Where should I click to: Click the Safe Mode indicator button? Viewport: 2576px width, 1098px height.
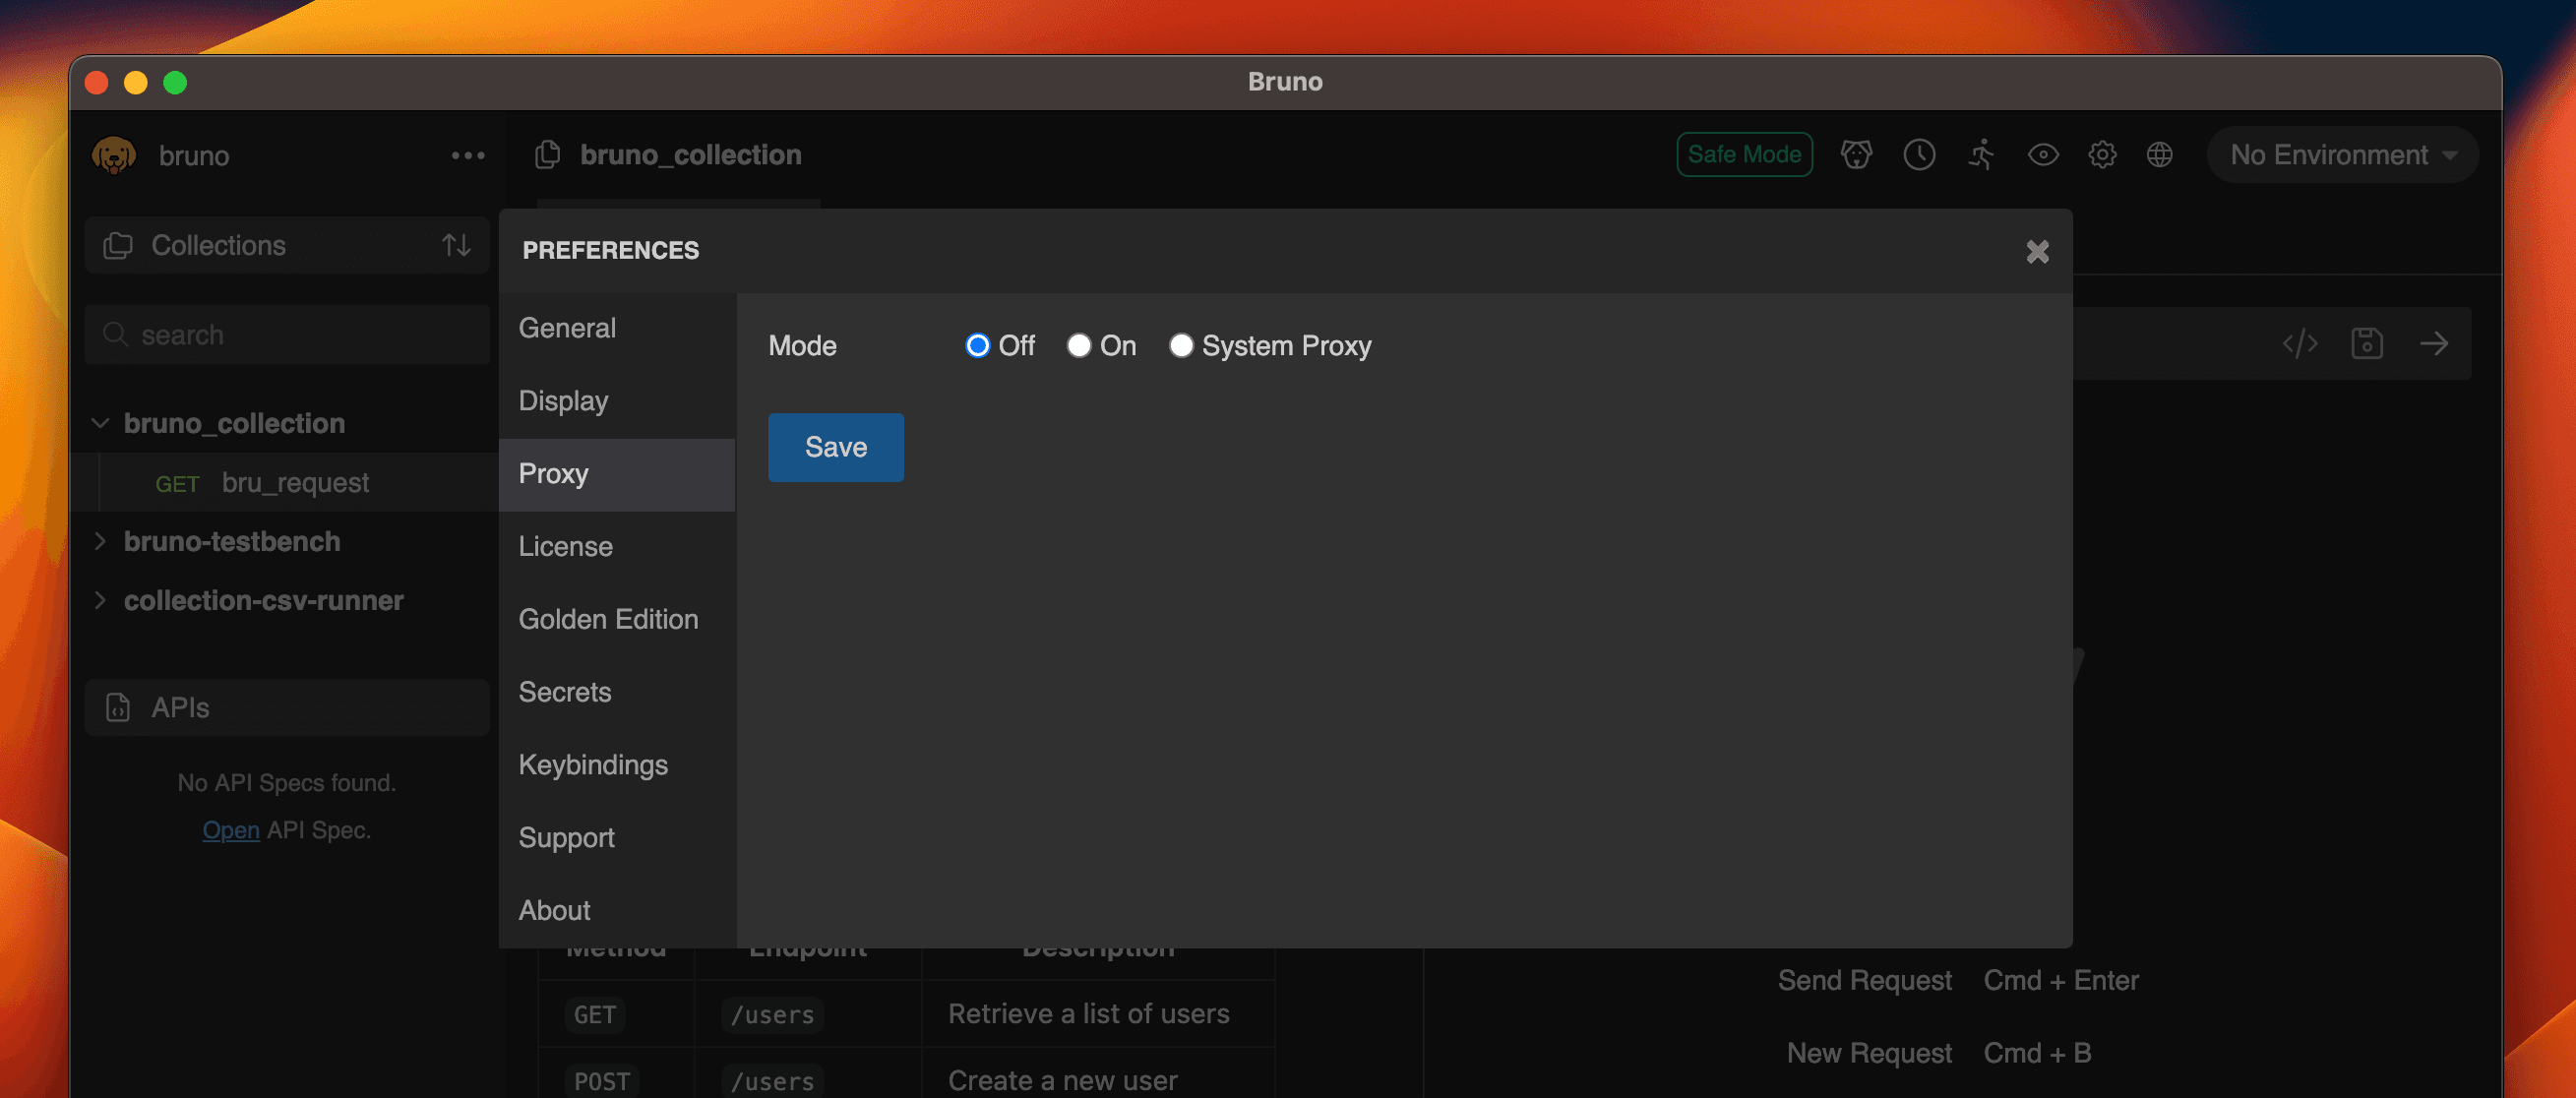(1745, 152)
